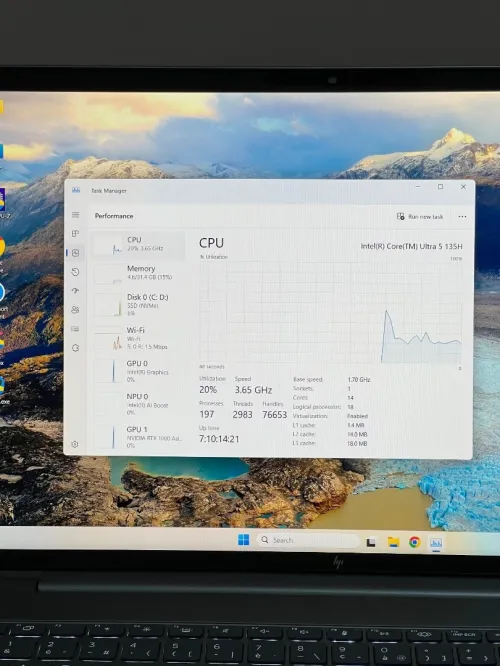Image resolution: width=500 pixels, height=666 pixels.
Task: Click the Task Manager icon on taskbar
Action: pyautogui.click(x=436, y=542)
